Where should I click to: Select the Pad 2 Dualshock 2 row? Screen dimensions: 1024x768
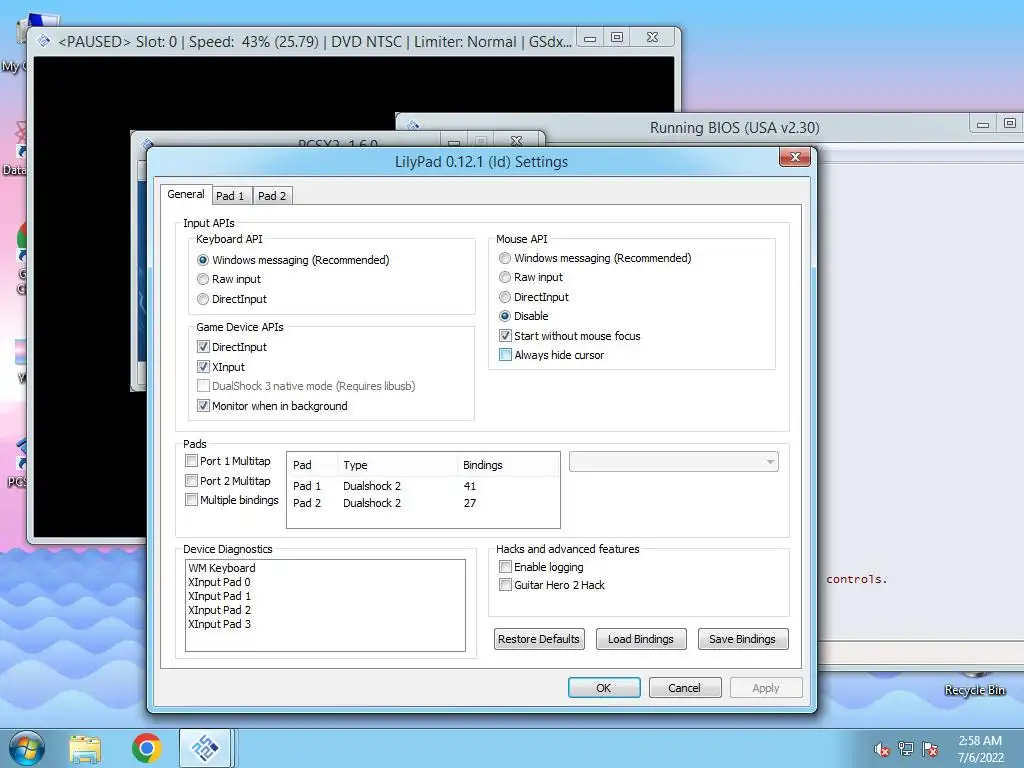point(423,503)
